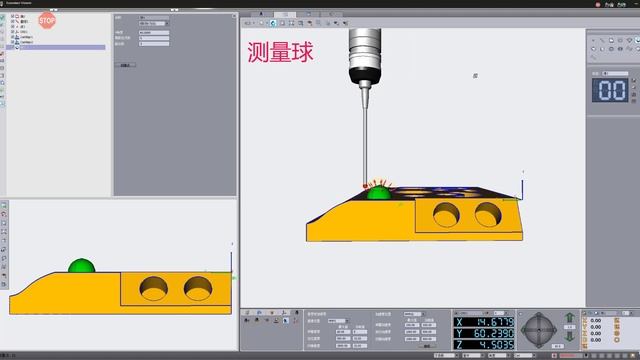This screenshot has height=360, width=640.
Task: Click the coordinate-axes icon in bottom-left toolbar
Action: (284, 313)
